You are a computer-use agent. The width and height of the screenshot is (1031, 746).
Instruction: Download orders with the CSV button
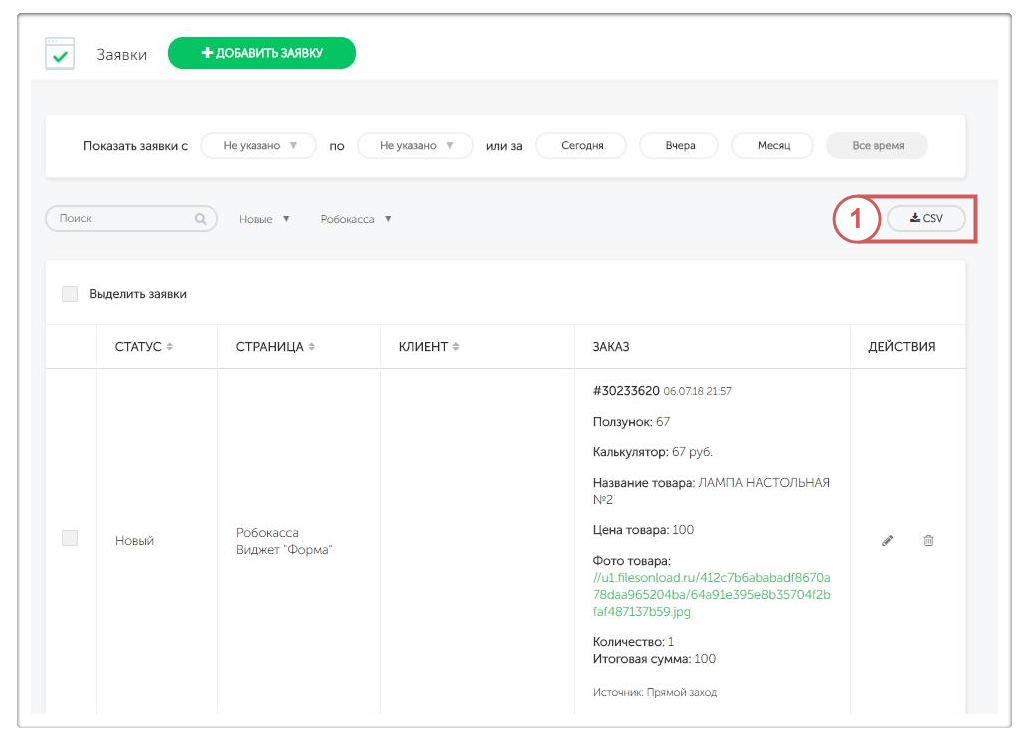(926, 219)
